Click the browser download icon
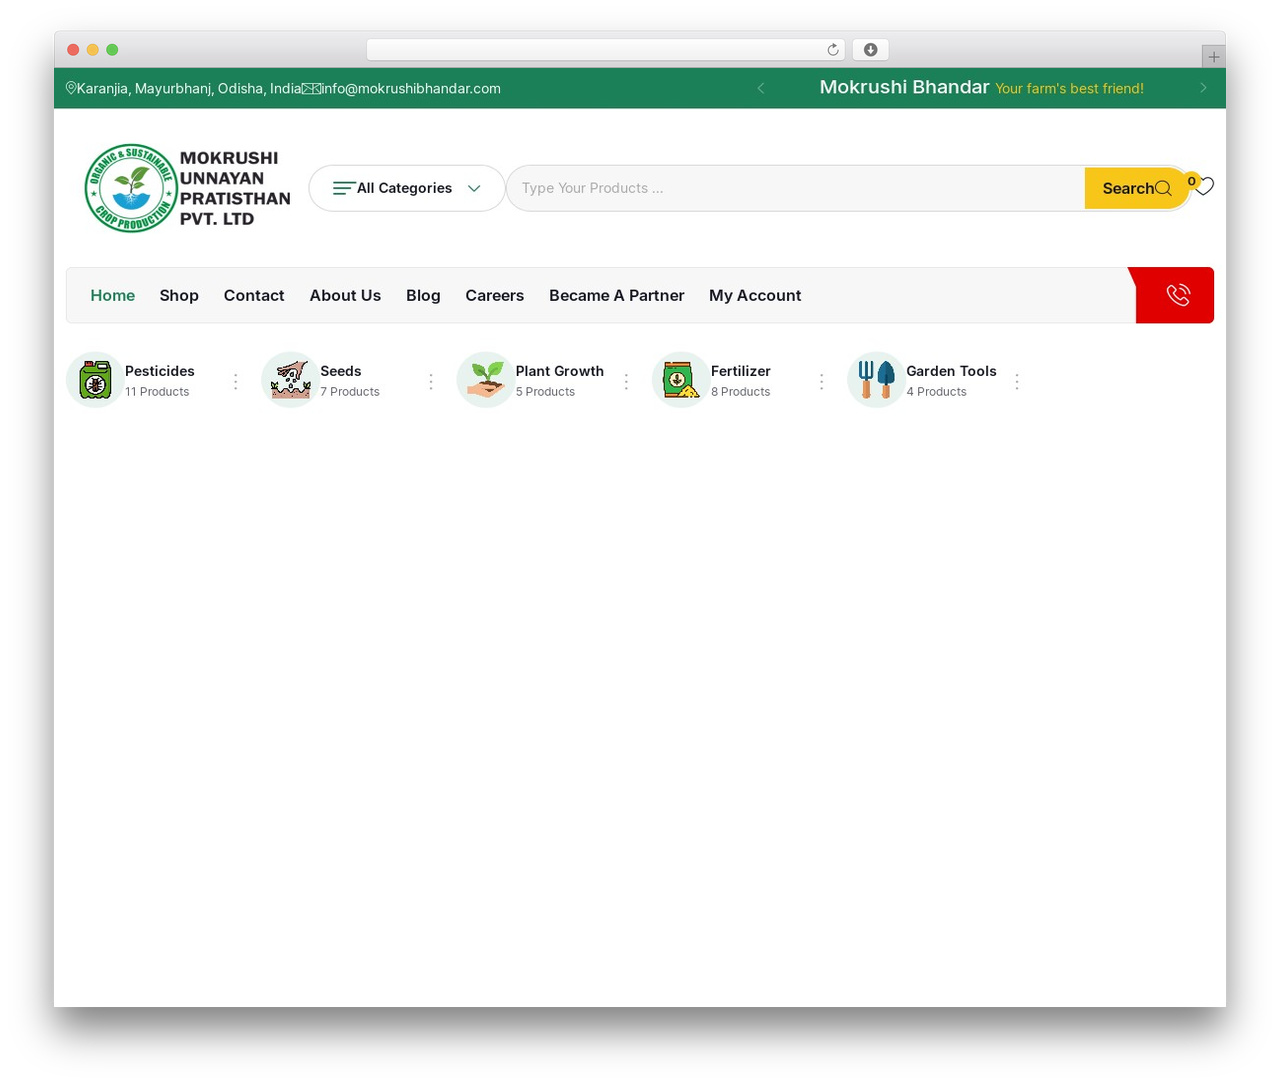 pyautogui.click(x=871, y=50)
